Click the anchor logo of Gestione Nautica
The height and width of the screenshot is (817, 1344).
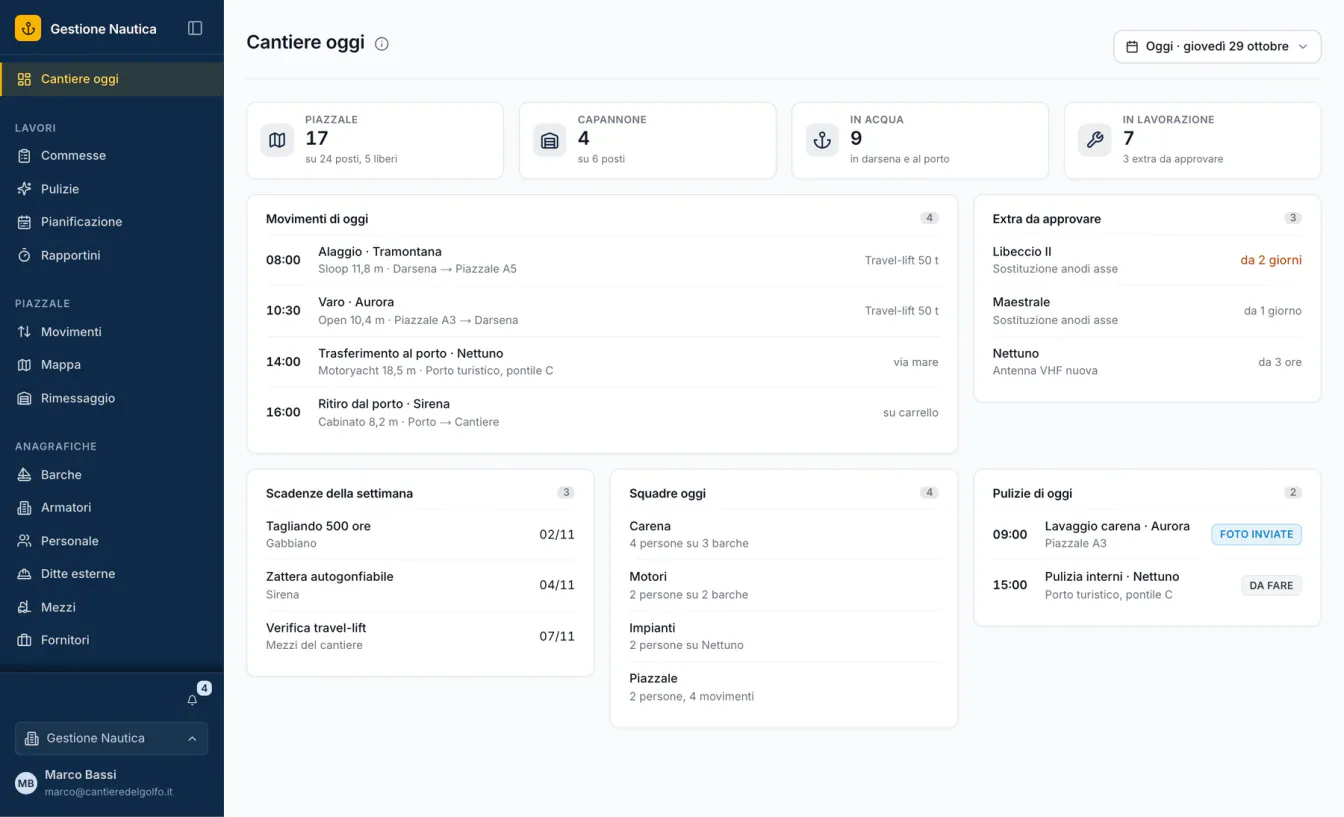(28, 28)
